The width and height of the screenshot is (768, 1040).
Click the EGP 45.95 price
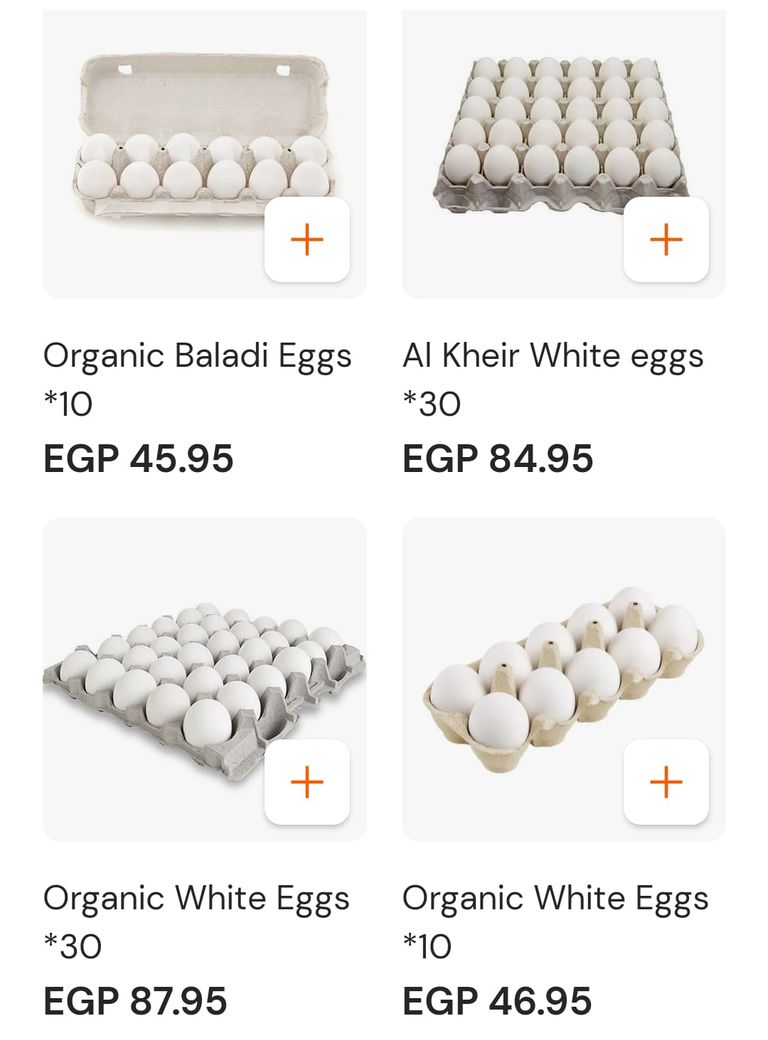click(x=138, y=459)
